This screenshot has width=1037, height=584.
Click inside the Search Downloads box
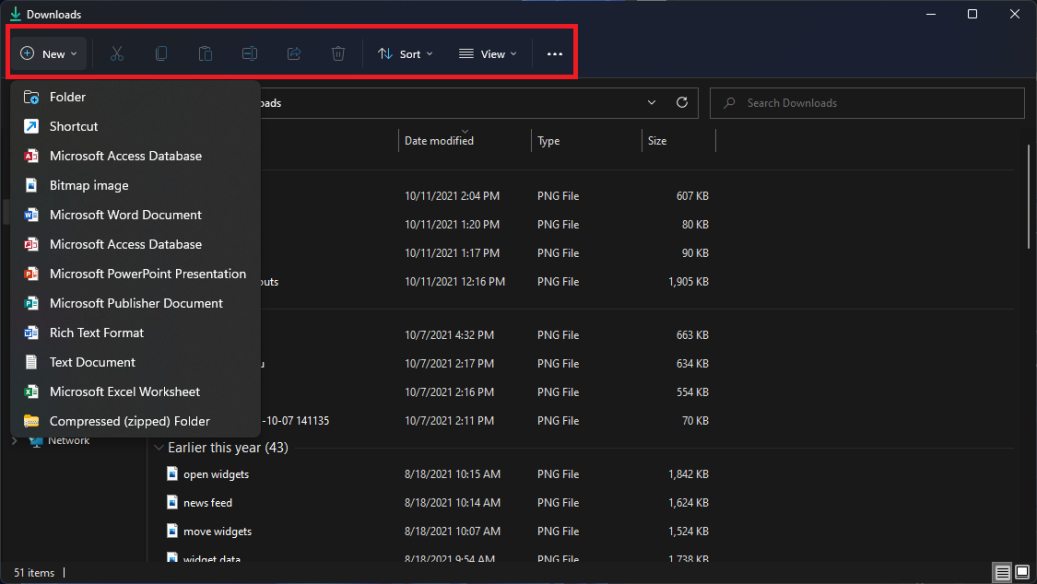866,102
